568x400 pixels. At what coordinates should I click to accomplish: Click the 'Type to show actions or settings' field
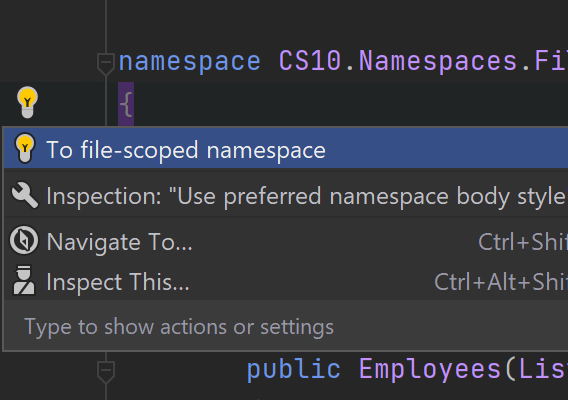[286, 327]
